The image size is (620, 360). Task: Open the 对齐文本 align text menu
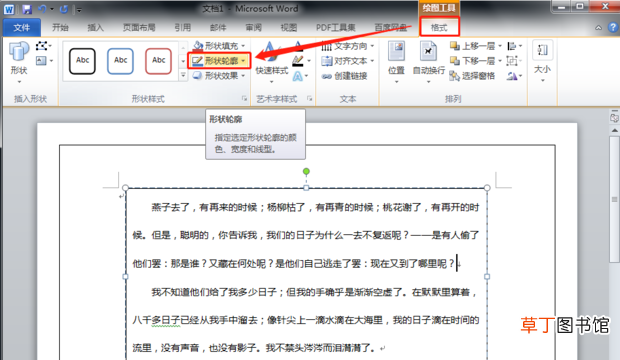point(348,61)
